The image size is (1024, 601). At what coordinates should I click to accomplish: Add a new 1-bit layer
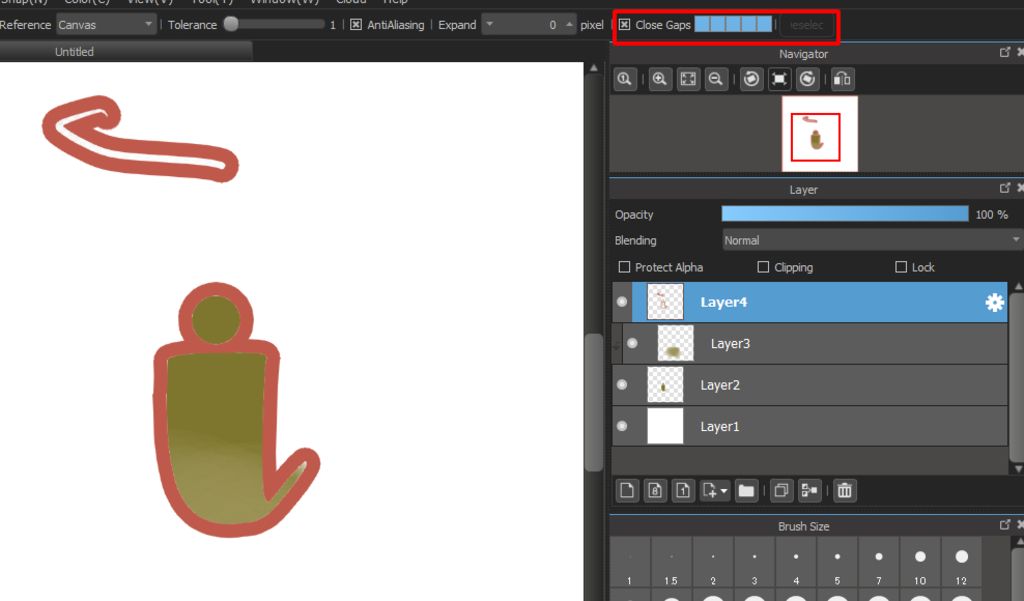pos(683,491)
